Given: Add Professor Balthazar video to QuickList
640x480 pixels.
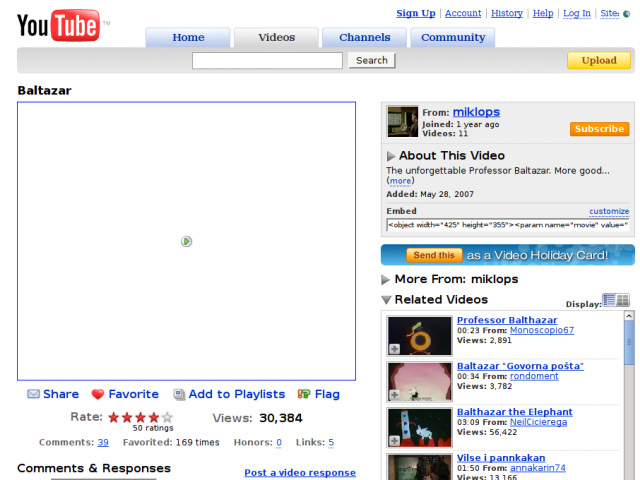Looking at the screenshot, I should pos(394,349).
